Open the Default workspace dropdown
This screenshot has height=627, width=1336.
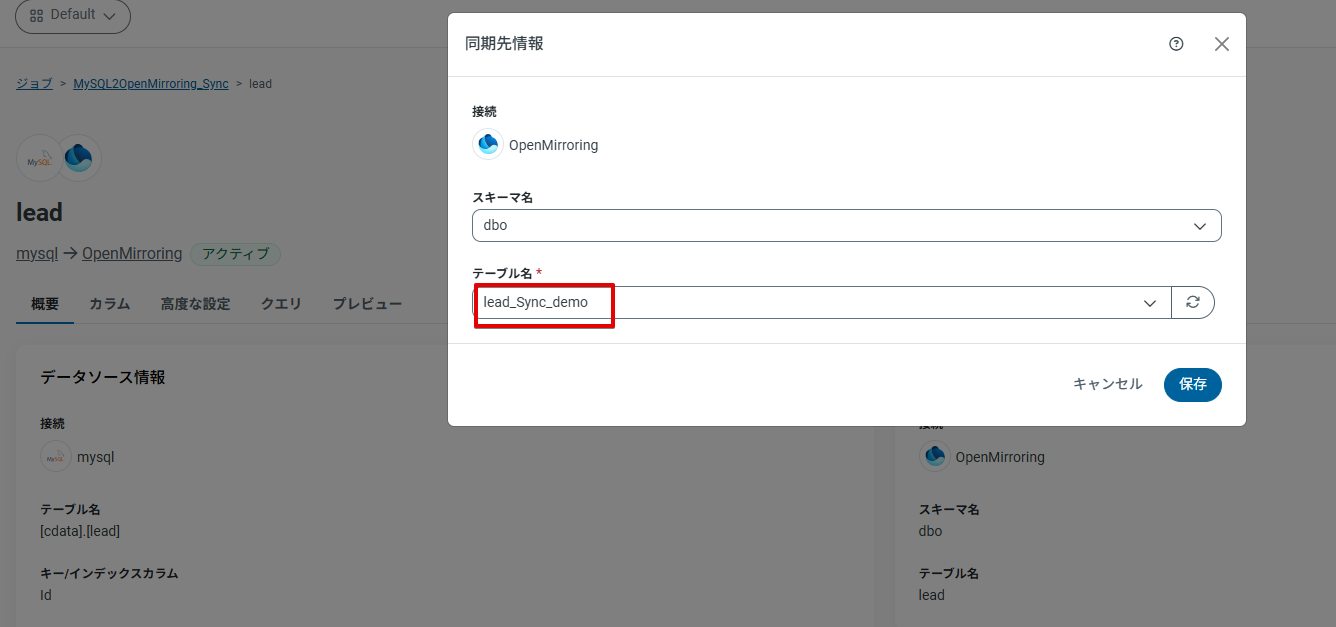point(72,16)
